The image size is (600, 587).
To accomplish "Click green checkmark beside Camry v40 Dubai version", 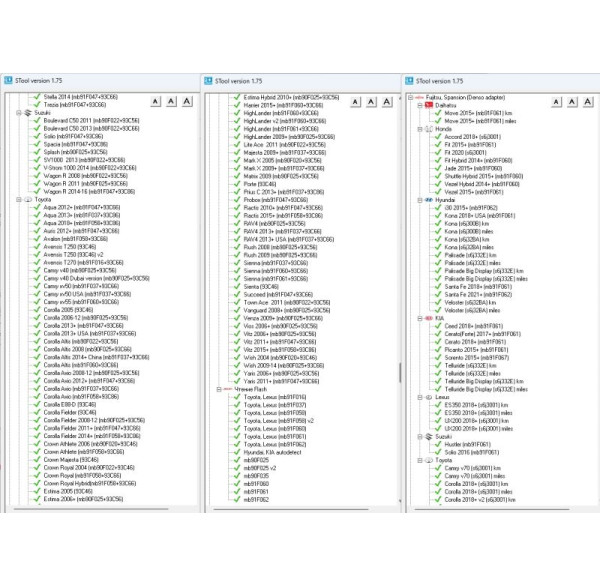I will [x=39, y=277].
